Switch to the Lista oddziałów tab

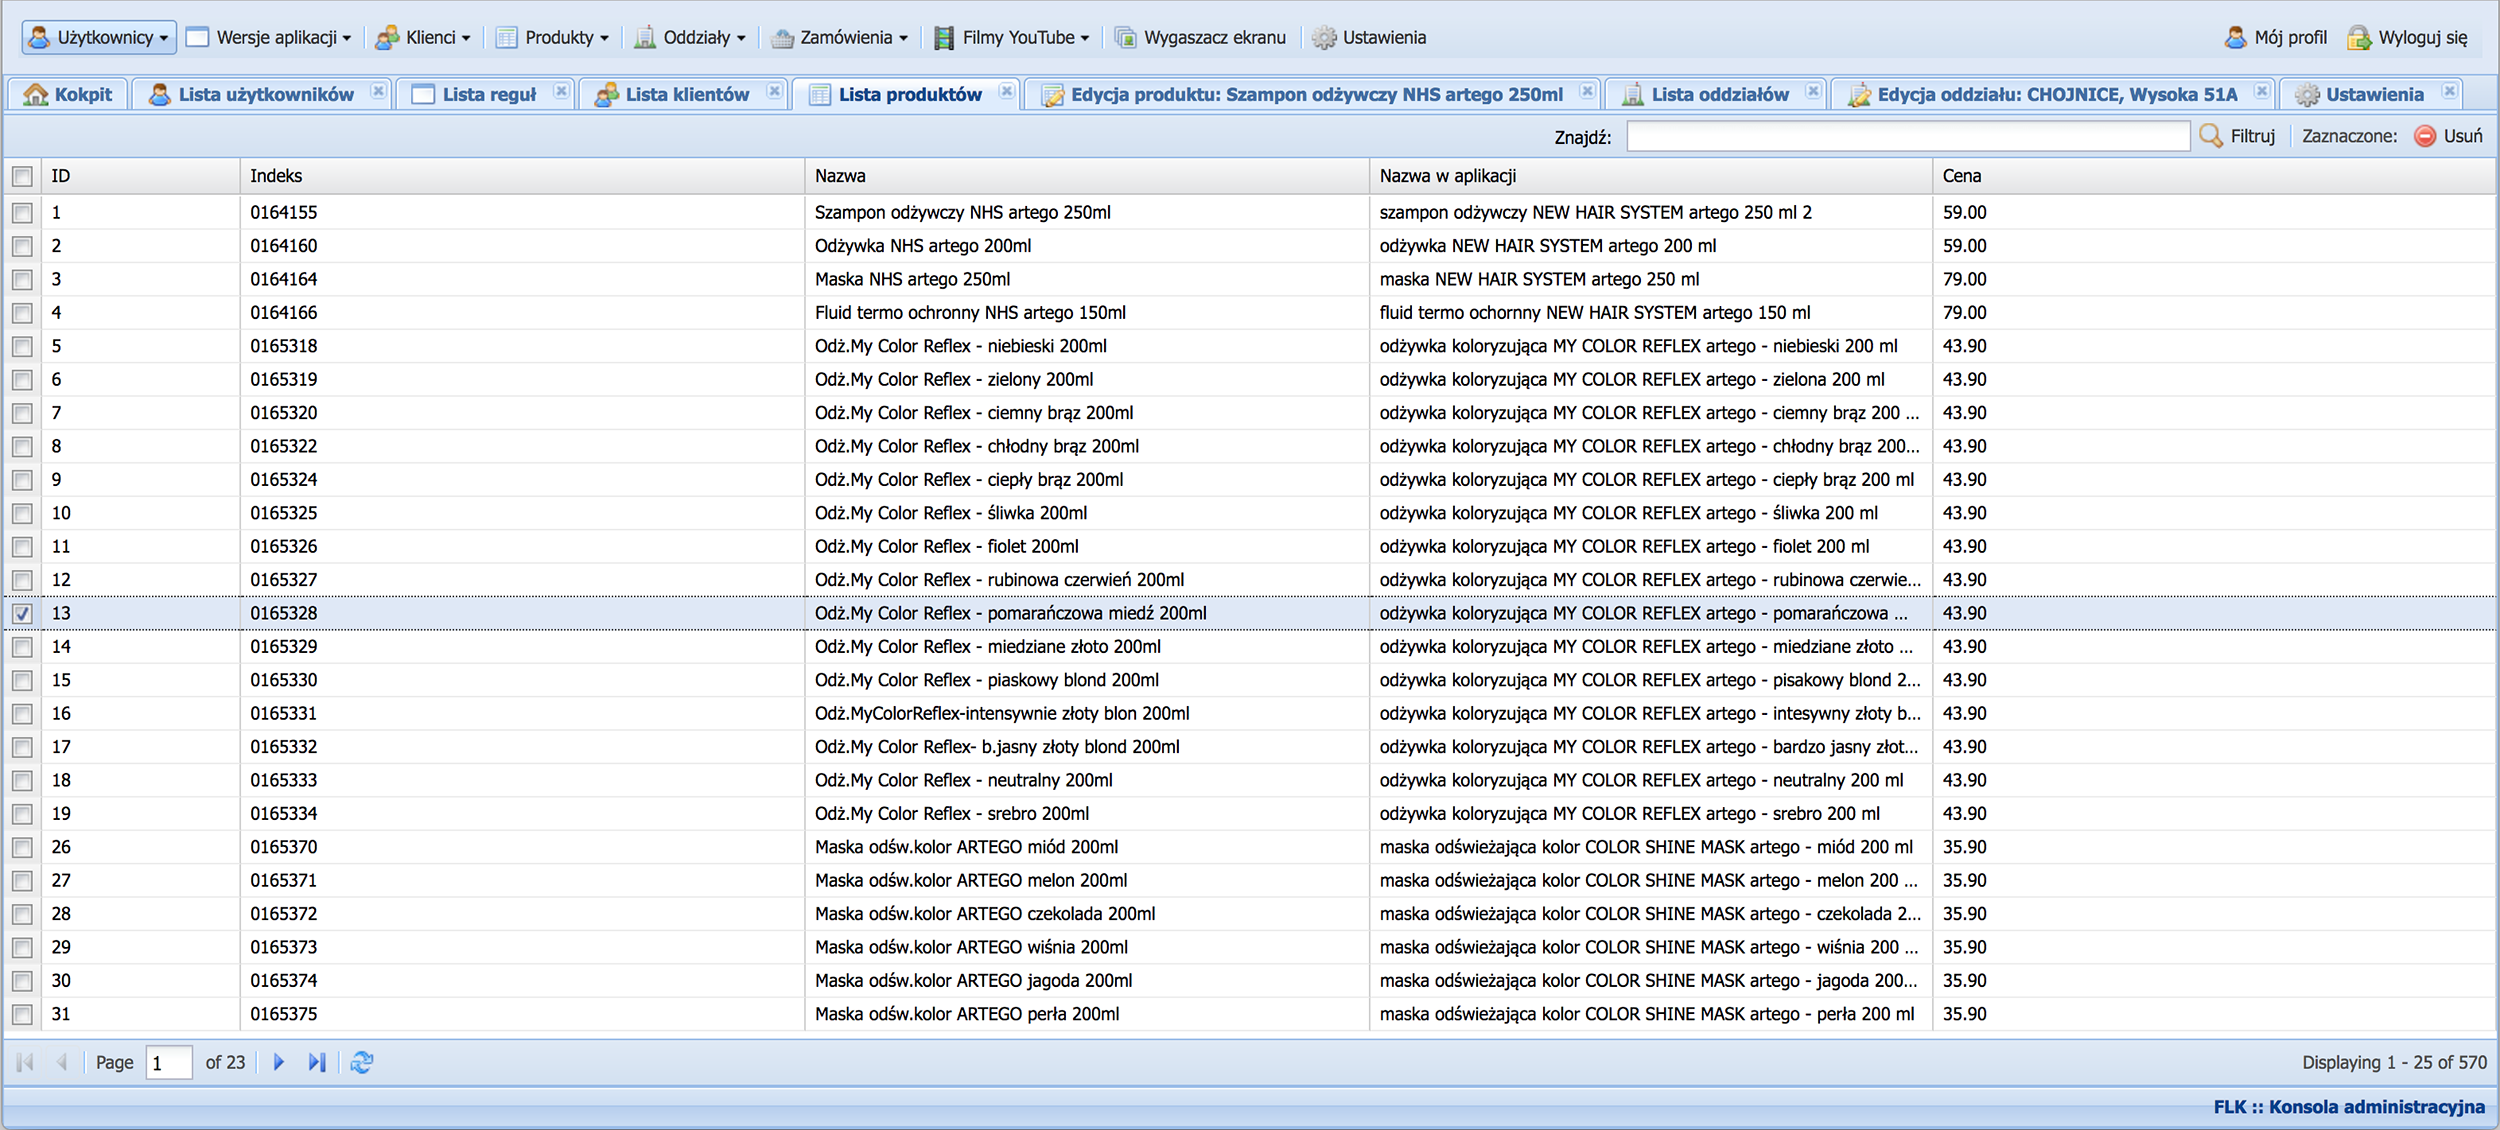tap(1718, 94)
